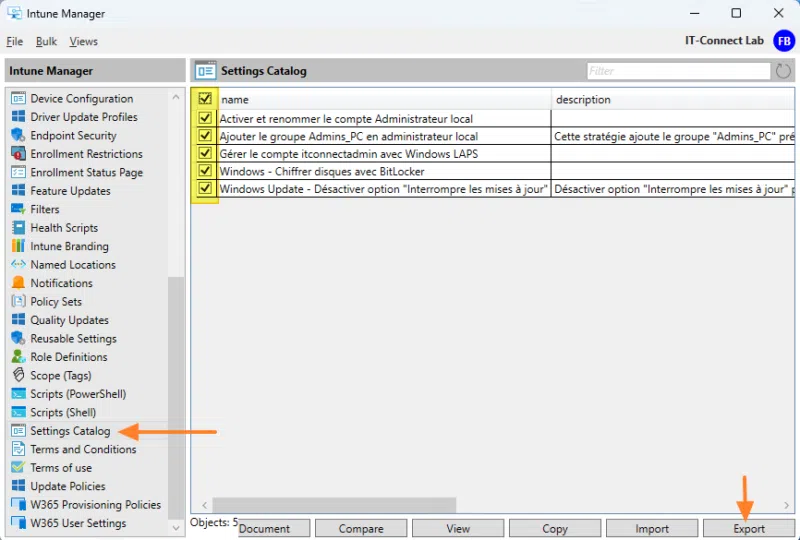Open the Bulk menu
Screen dimensions: 800x540
point(46,42)
